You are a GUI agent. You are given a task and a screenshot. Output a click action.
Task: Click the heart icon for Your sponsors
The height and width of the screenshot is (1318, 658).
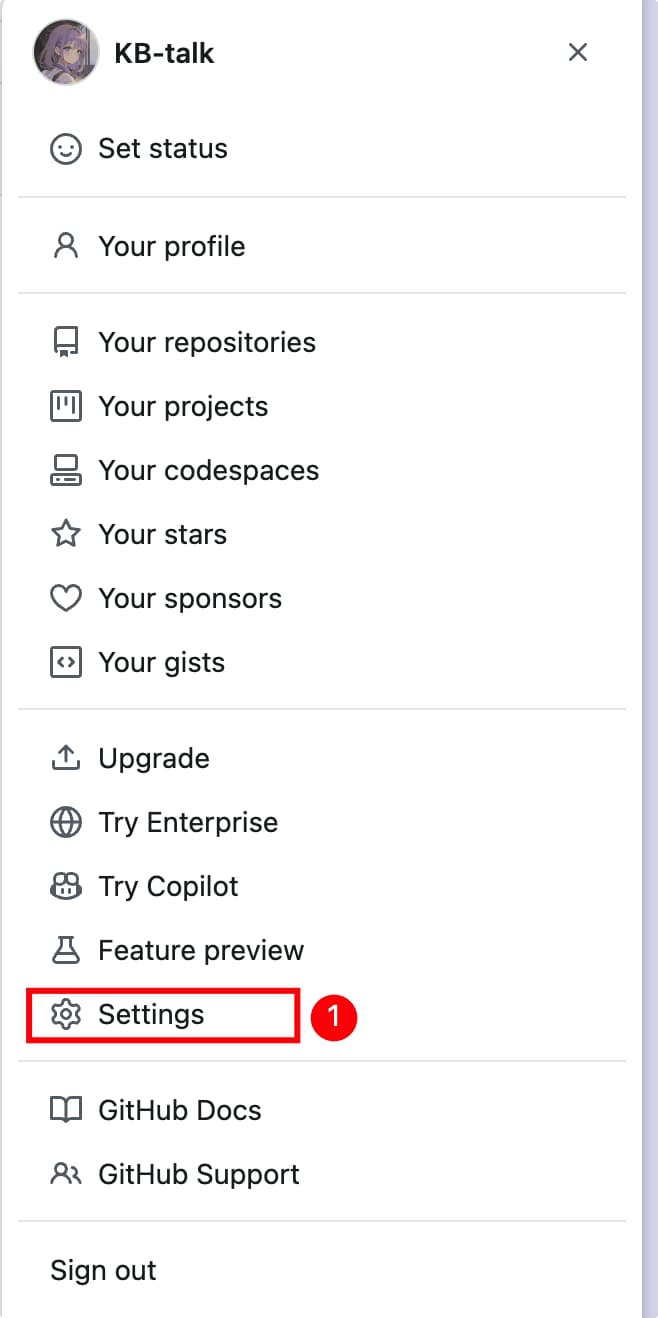click(x=66, y=598)
